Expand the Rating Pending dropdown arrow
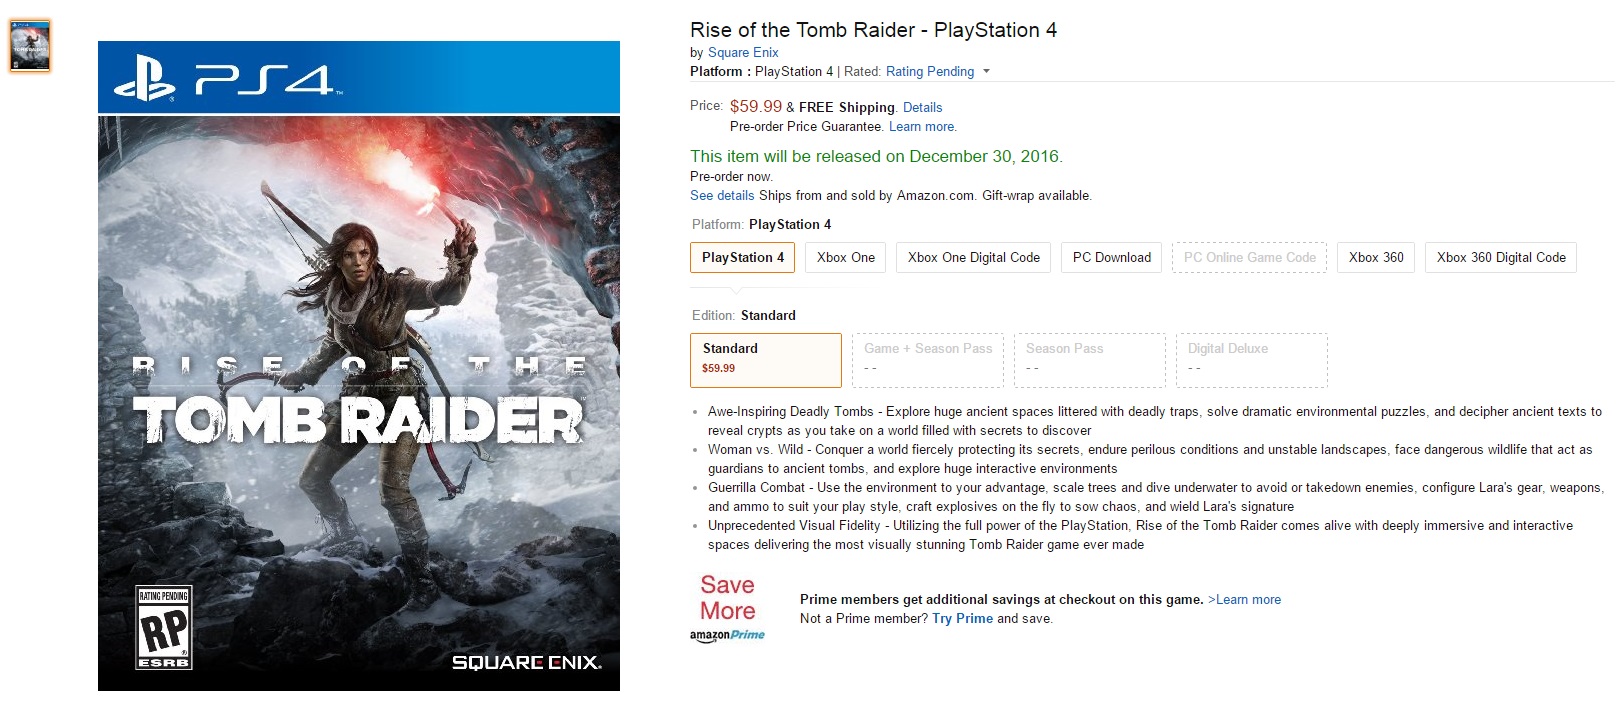1620x710 pixels. (x=986, y=71)
